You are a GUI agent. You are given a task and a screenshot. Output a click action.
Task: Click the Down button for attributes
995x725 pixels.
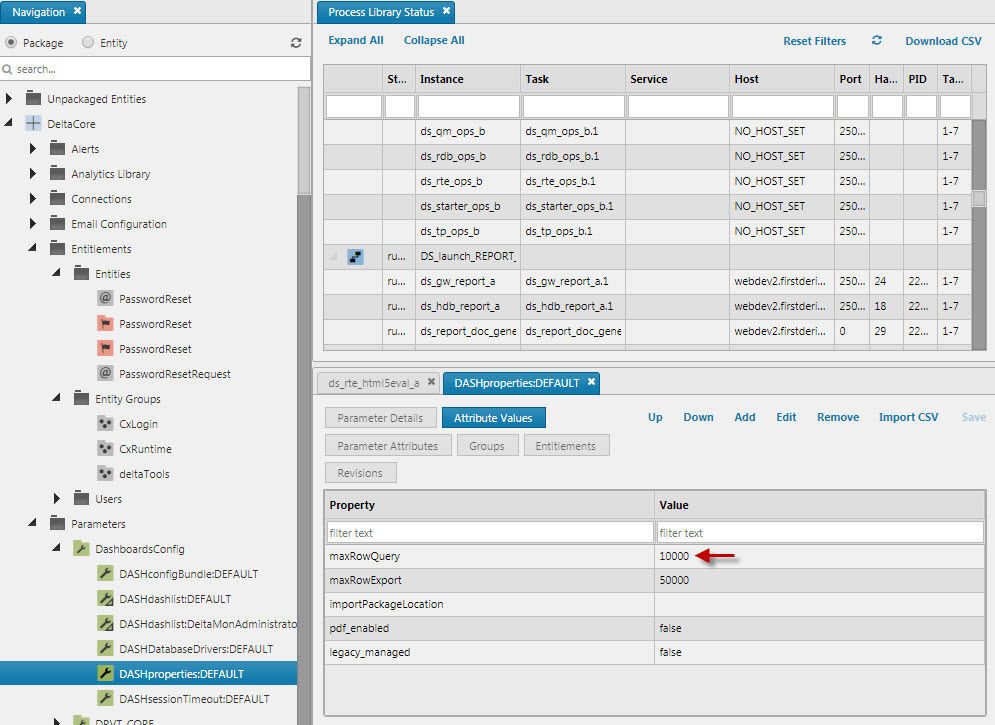click(x=698, y=417)
